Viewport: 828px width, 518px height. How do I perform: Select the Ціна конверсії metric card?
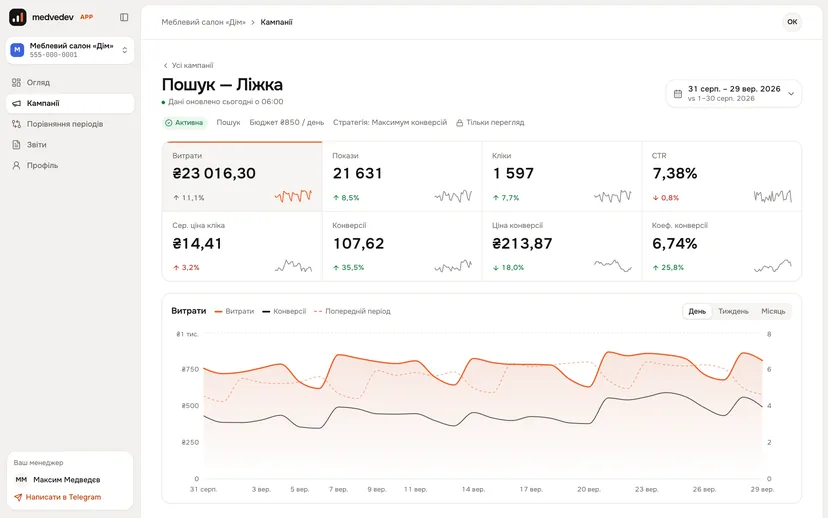point(562,247)
